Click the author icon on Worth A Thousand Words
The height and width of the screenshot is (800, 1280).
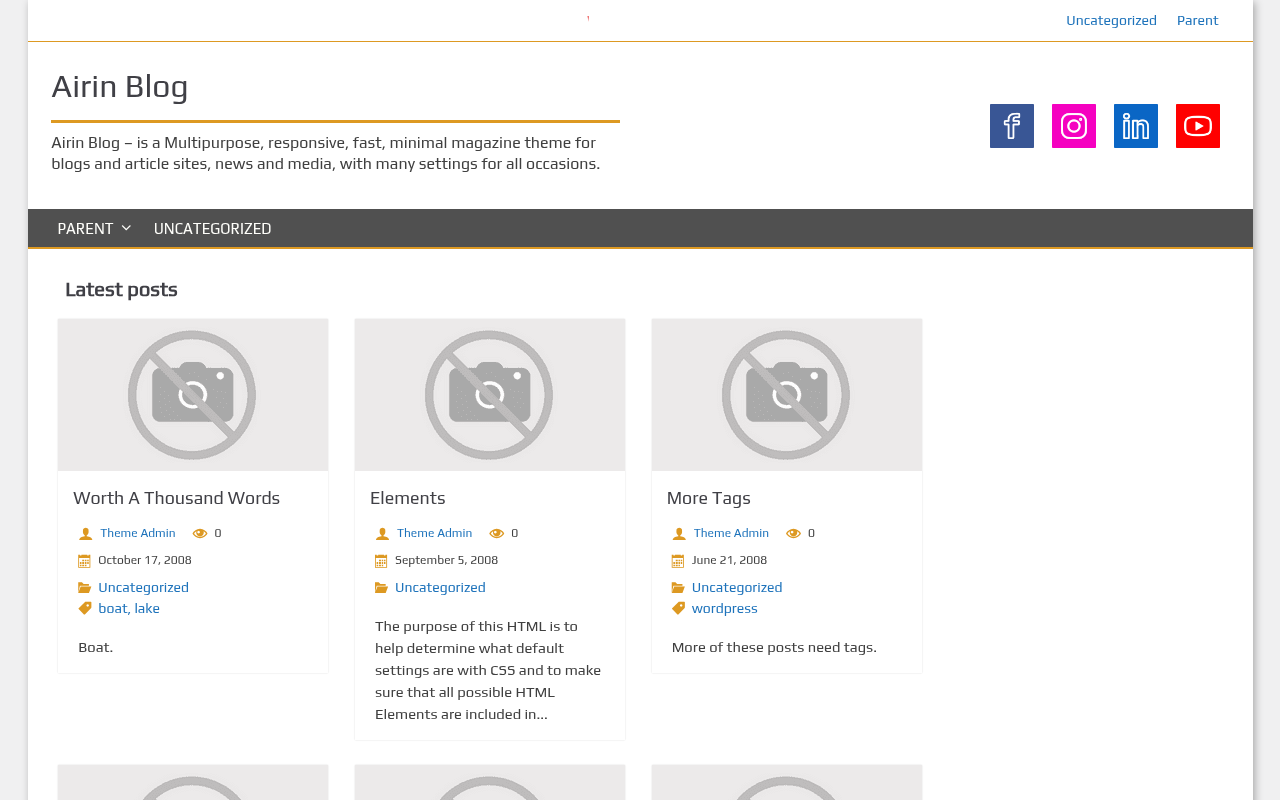click(85, 534)
